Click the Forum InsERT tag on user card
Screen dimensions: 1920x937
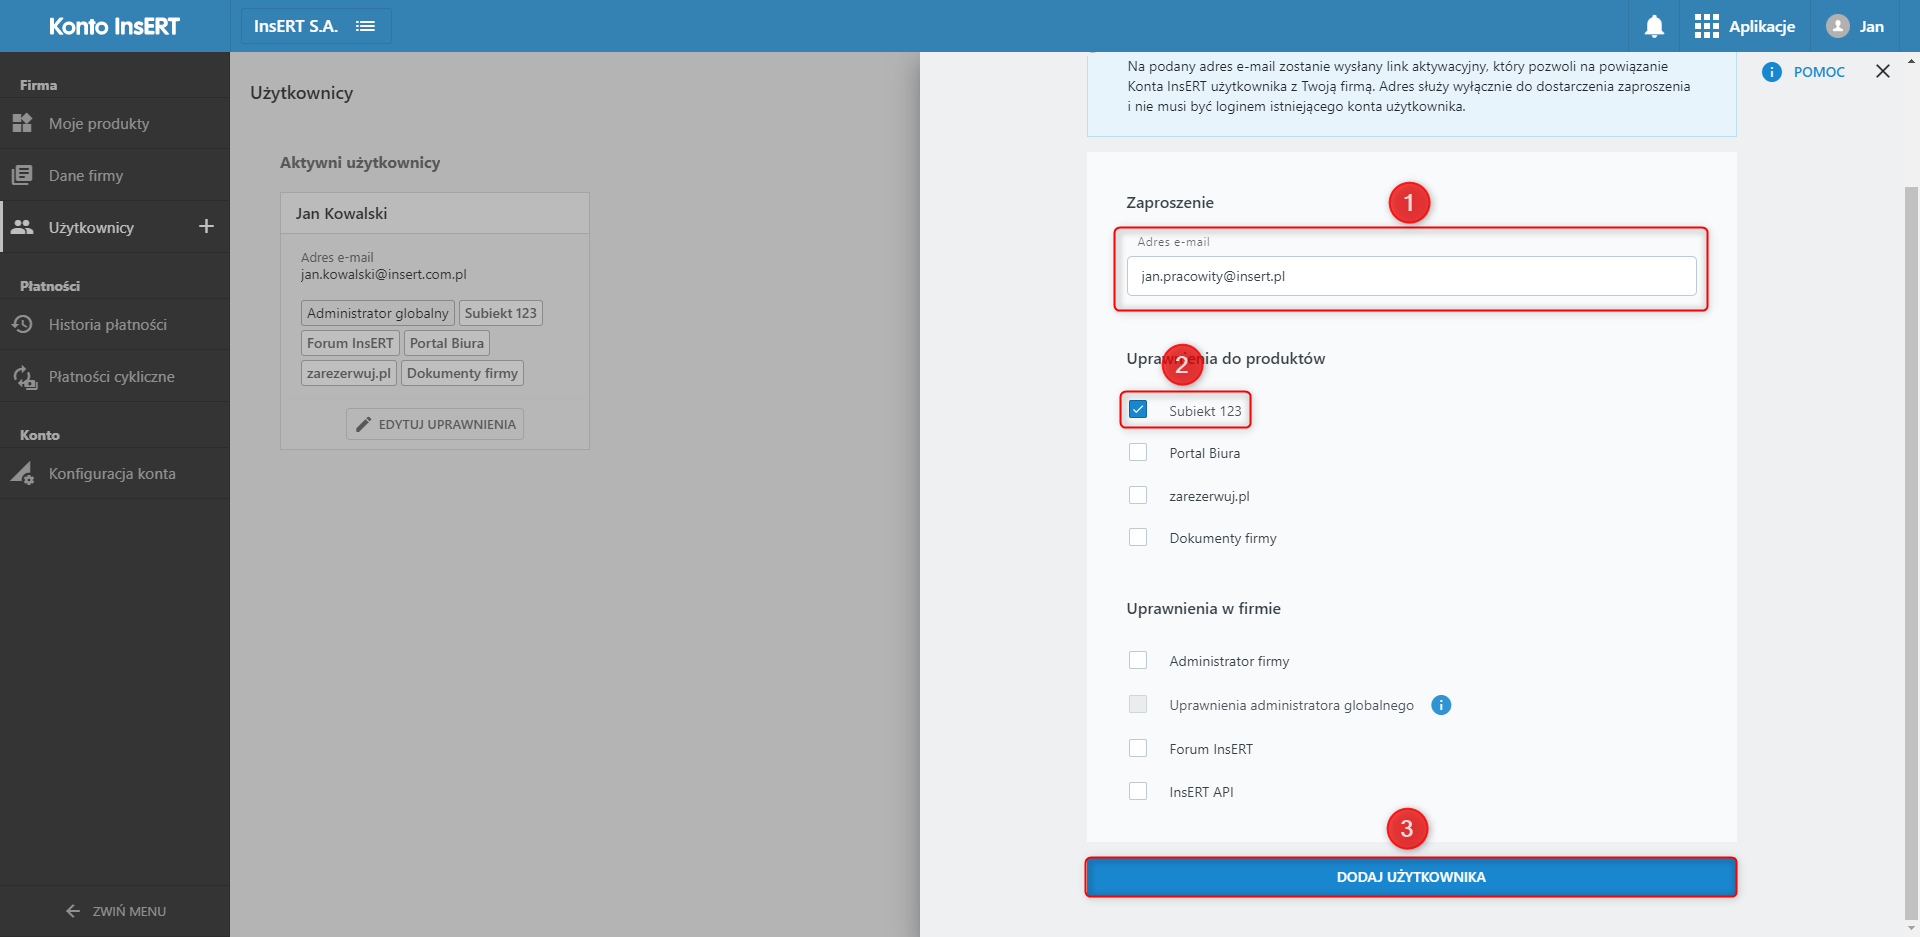(x=350, y=343)
